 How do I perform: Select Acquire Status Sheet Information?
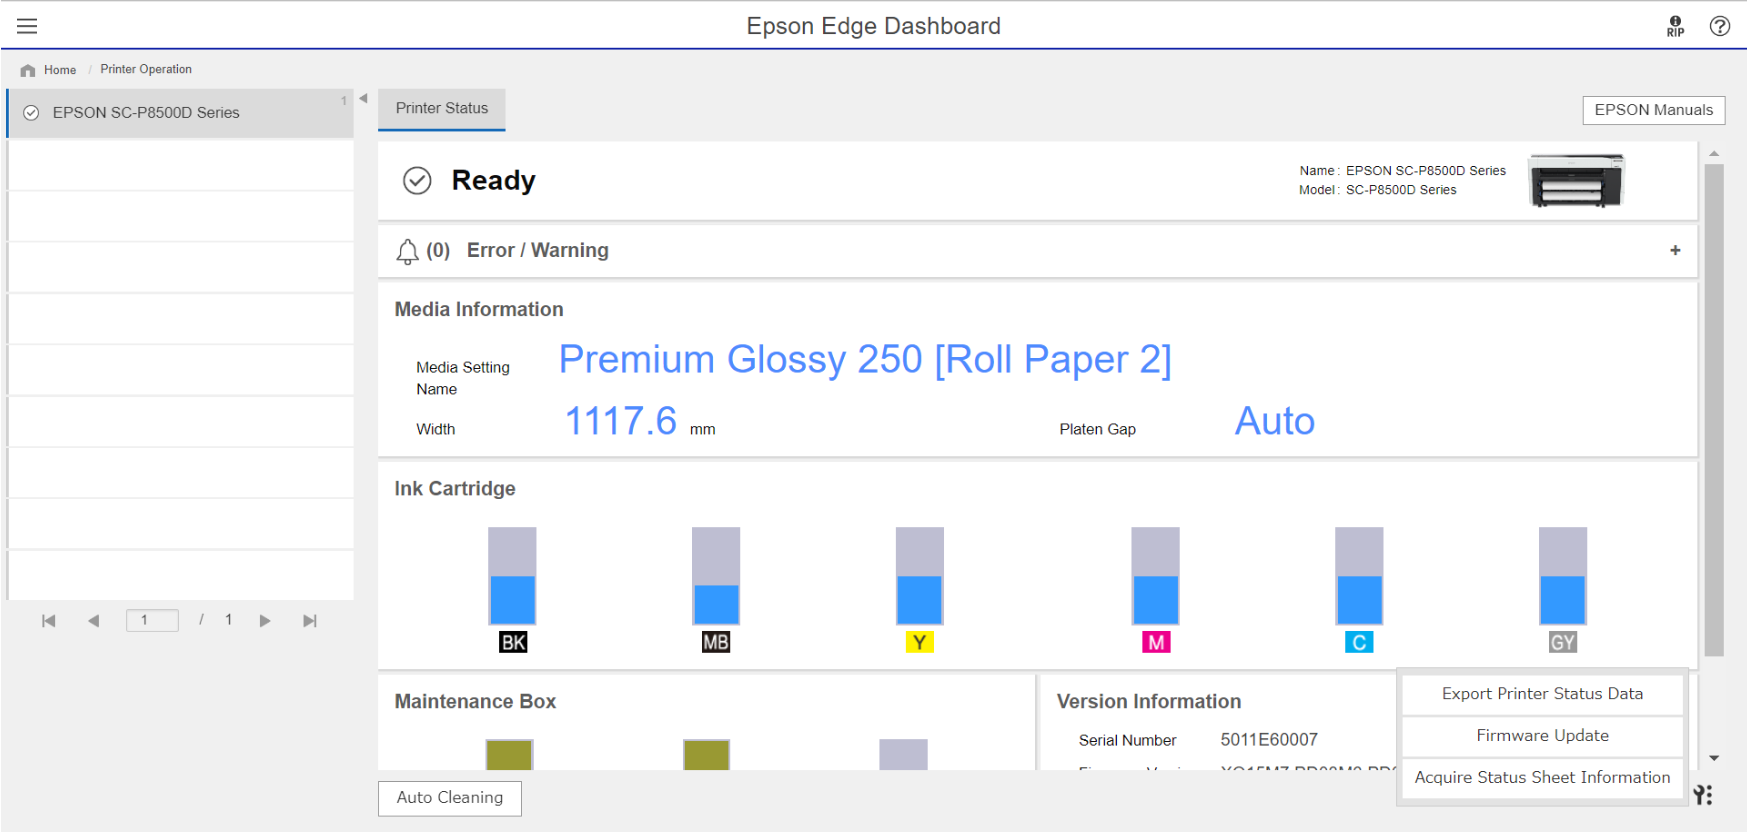(1542, 779)
